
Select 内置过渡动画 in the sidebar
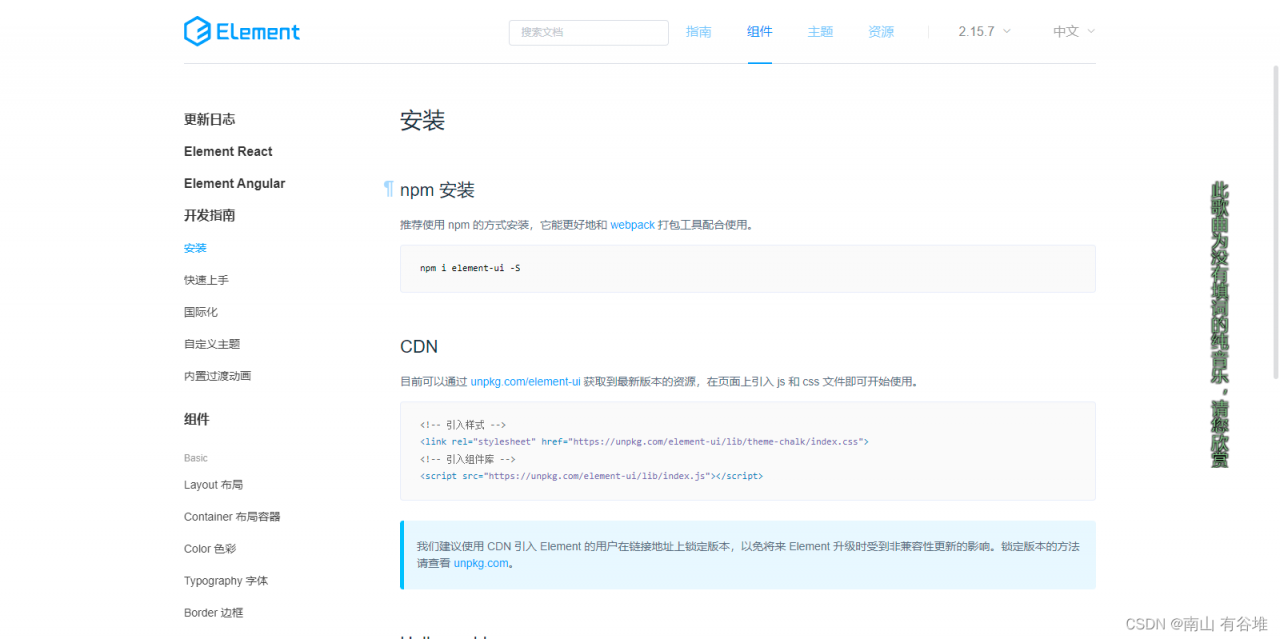217,376
